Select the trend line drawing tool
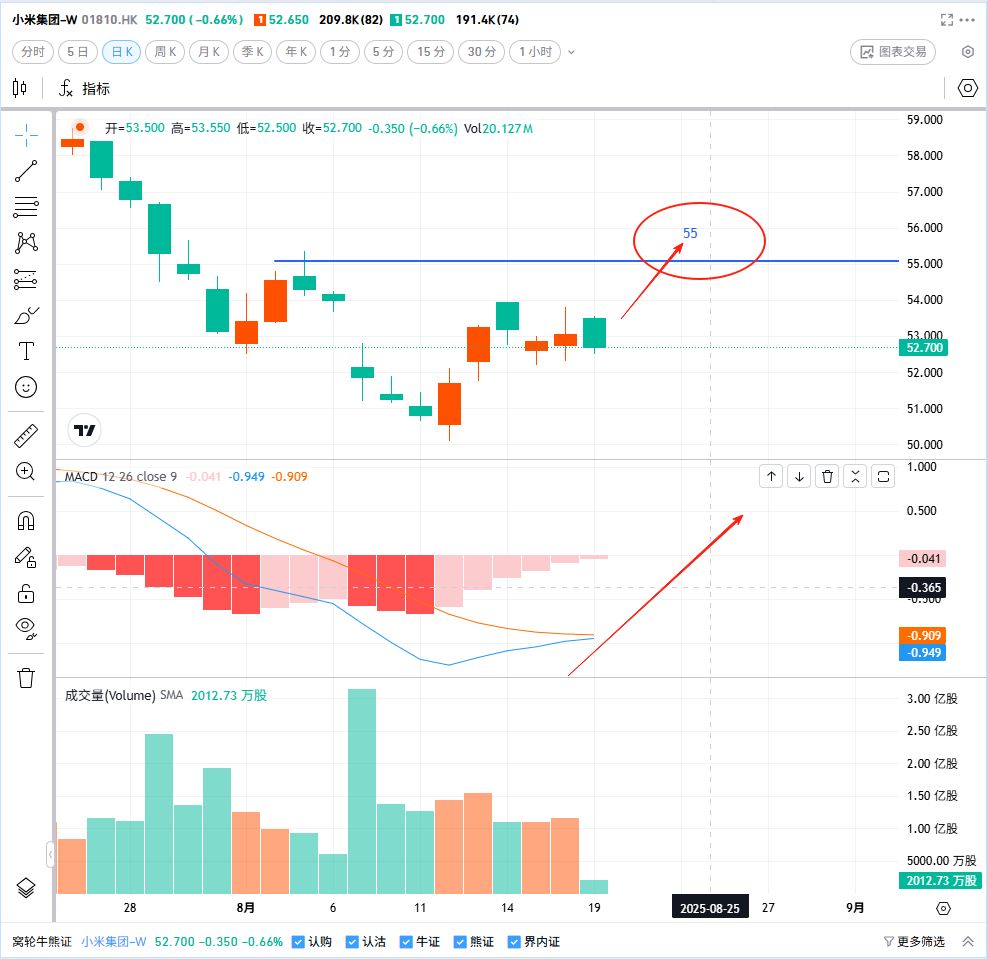 coord(26,171)
